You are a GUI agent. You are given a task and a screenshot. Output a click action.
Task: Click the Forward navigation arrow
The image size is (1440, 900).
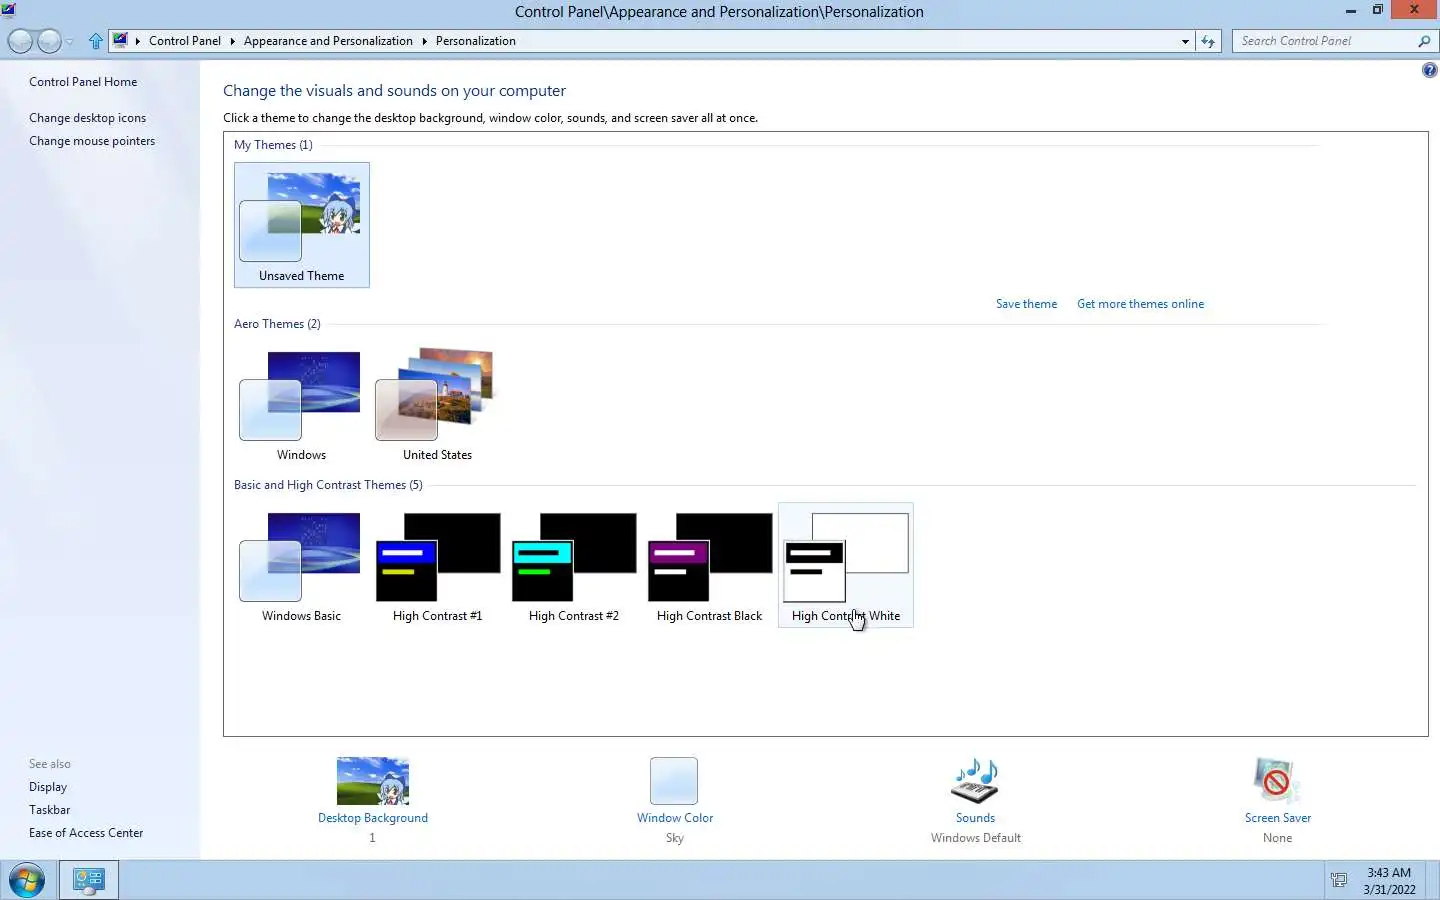coord(49,41)
